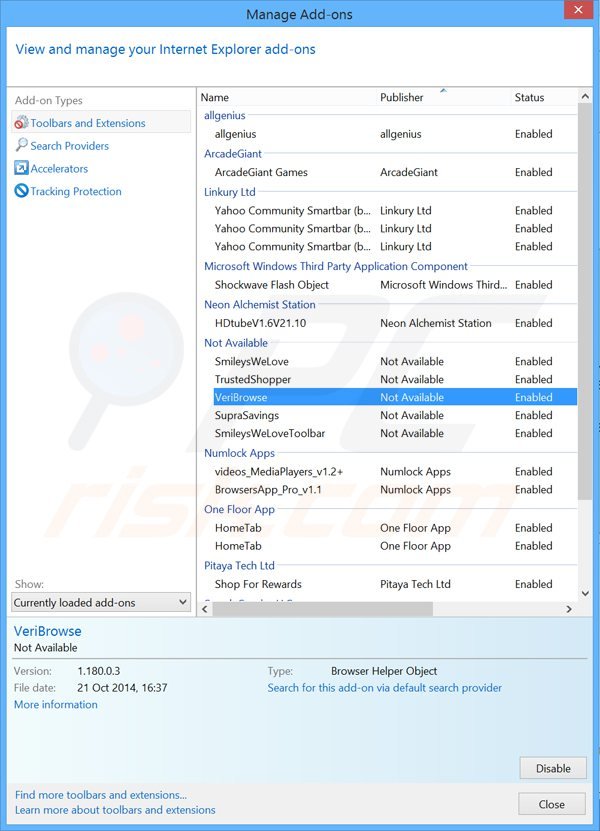This screenshot has height=831, width=600.
Task: Select the BrowsersApp_Pro_v1.1 add-on
Action: pos(395,489)
